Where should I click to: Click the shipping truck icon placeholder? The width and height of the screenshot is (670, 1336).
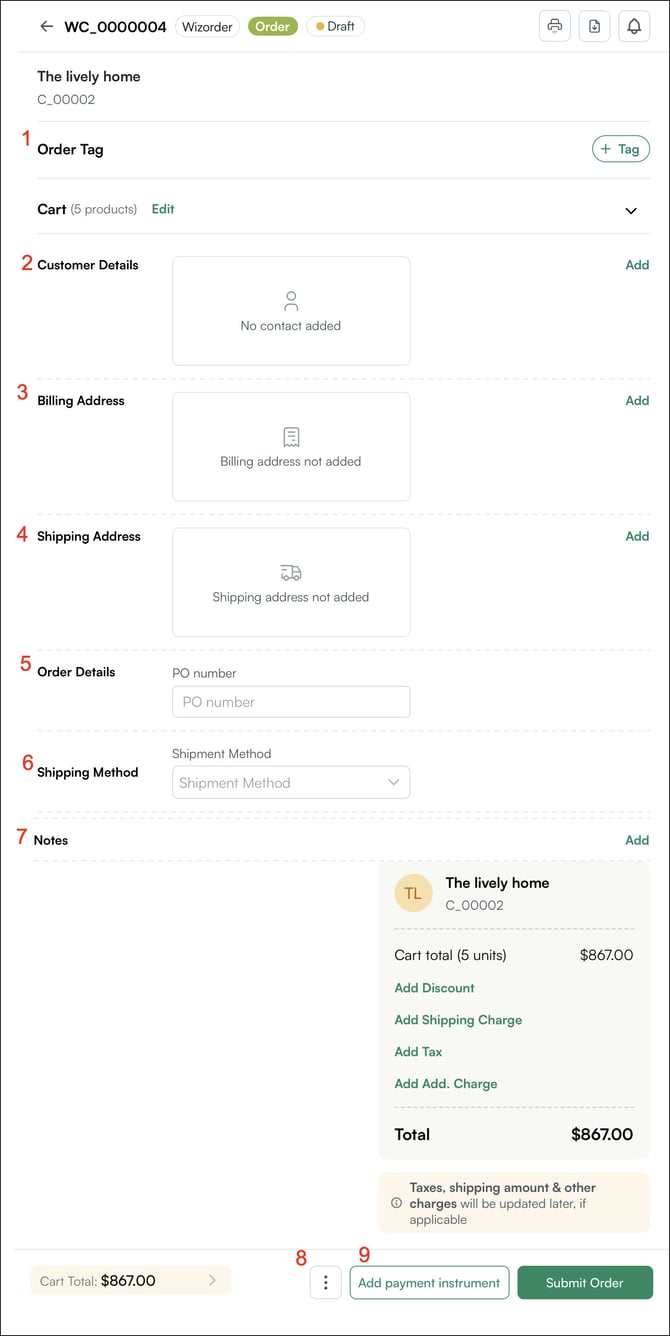pos(290,571)
